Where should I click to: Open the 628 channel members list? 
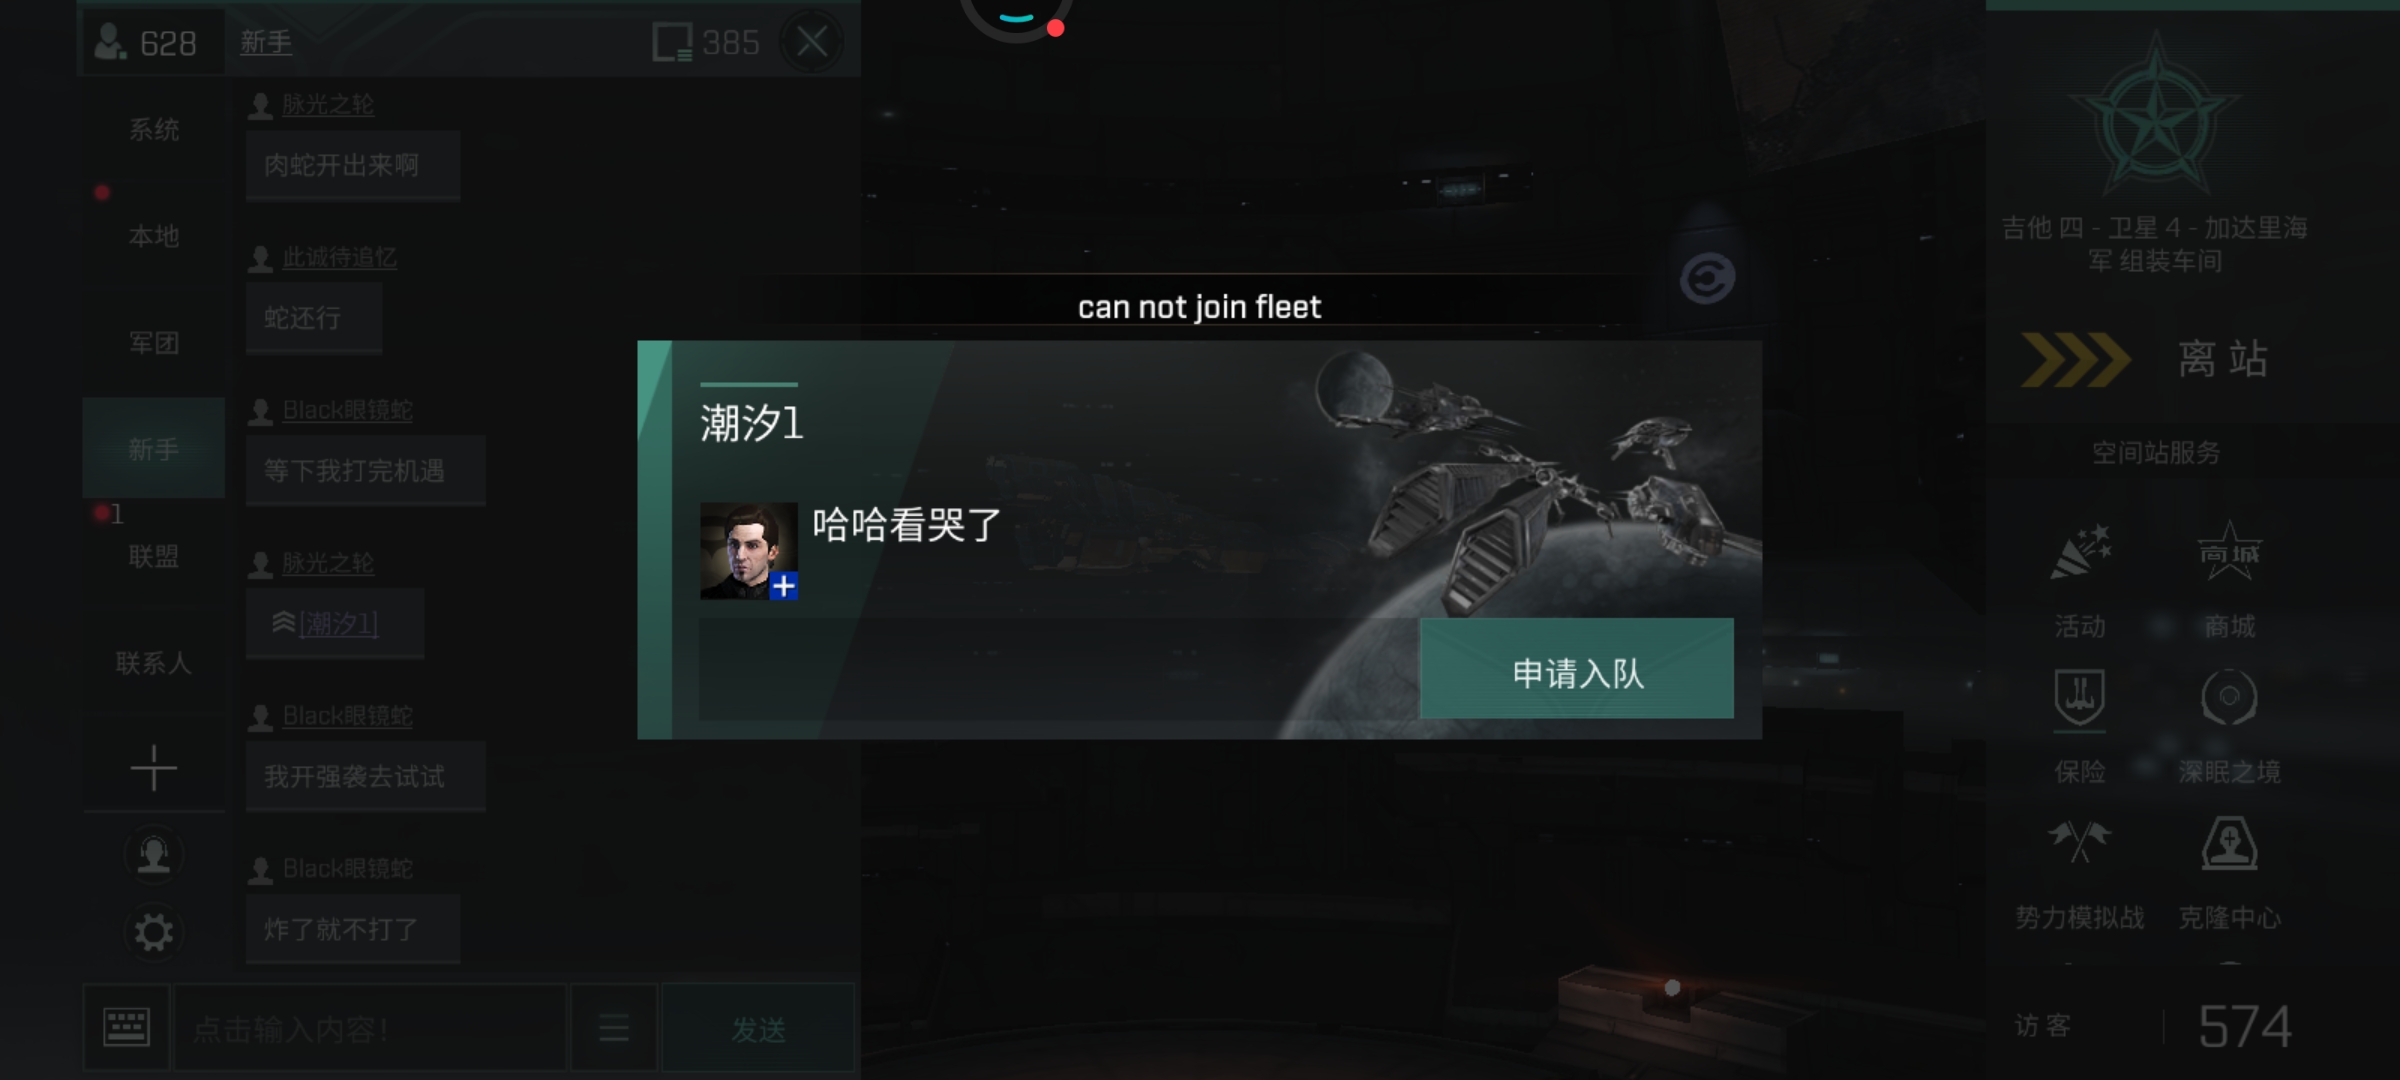tap(146, 42)
